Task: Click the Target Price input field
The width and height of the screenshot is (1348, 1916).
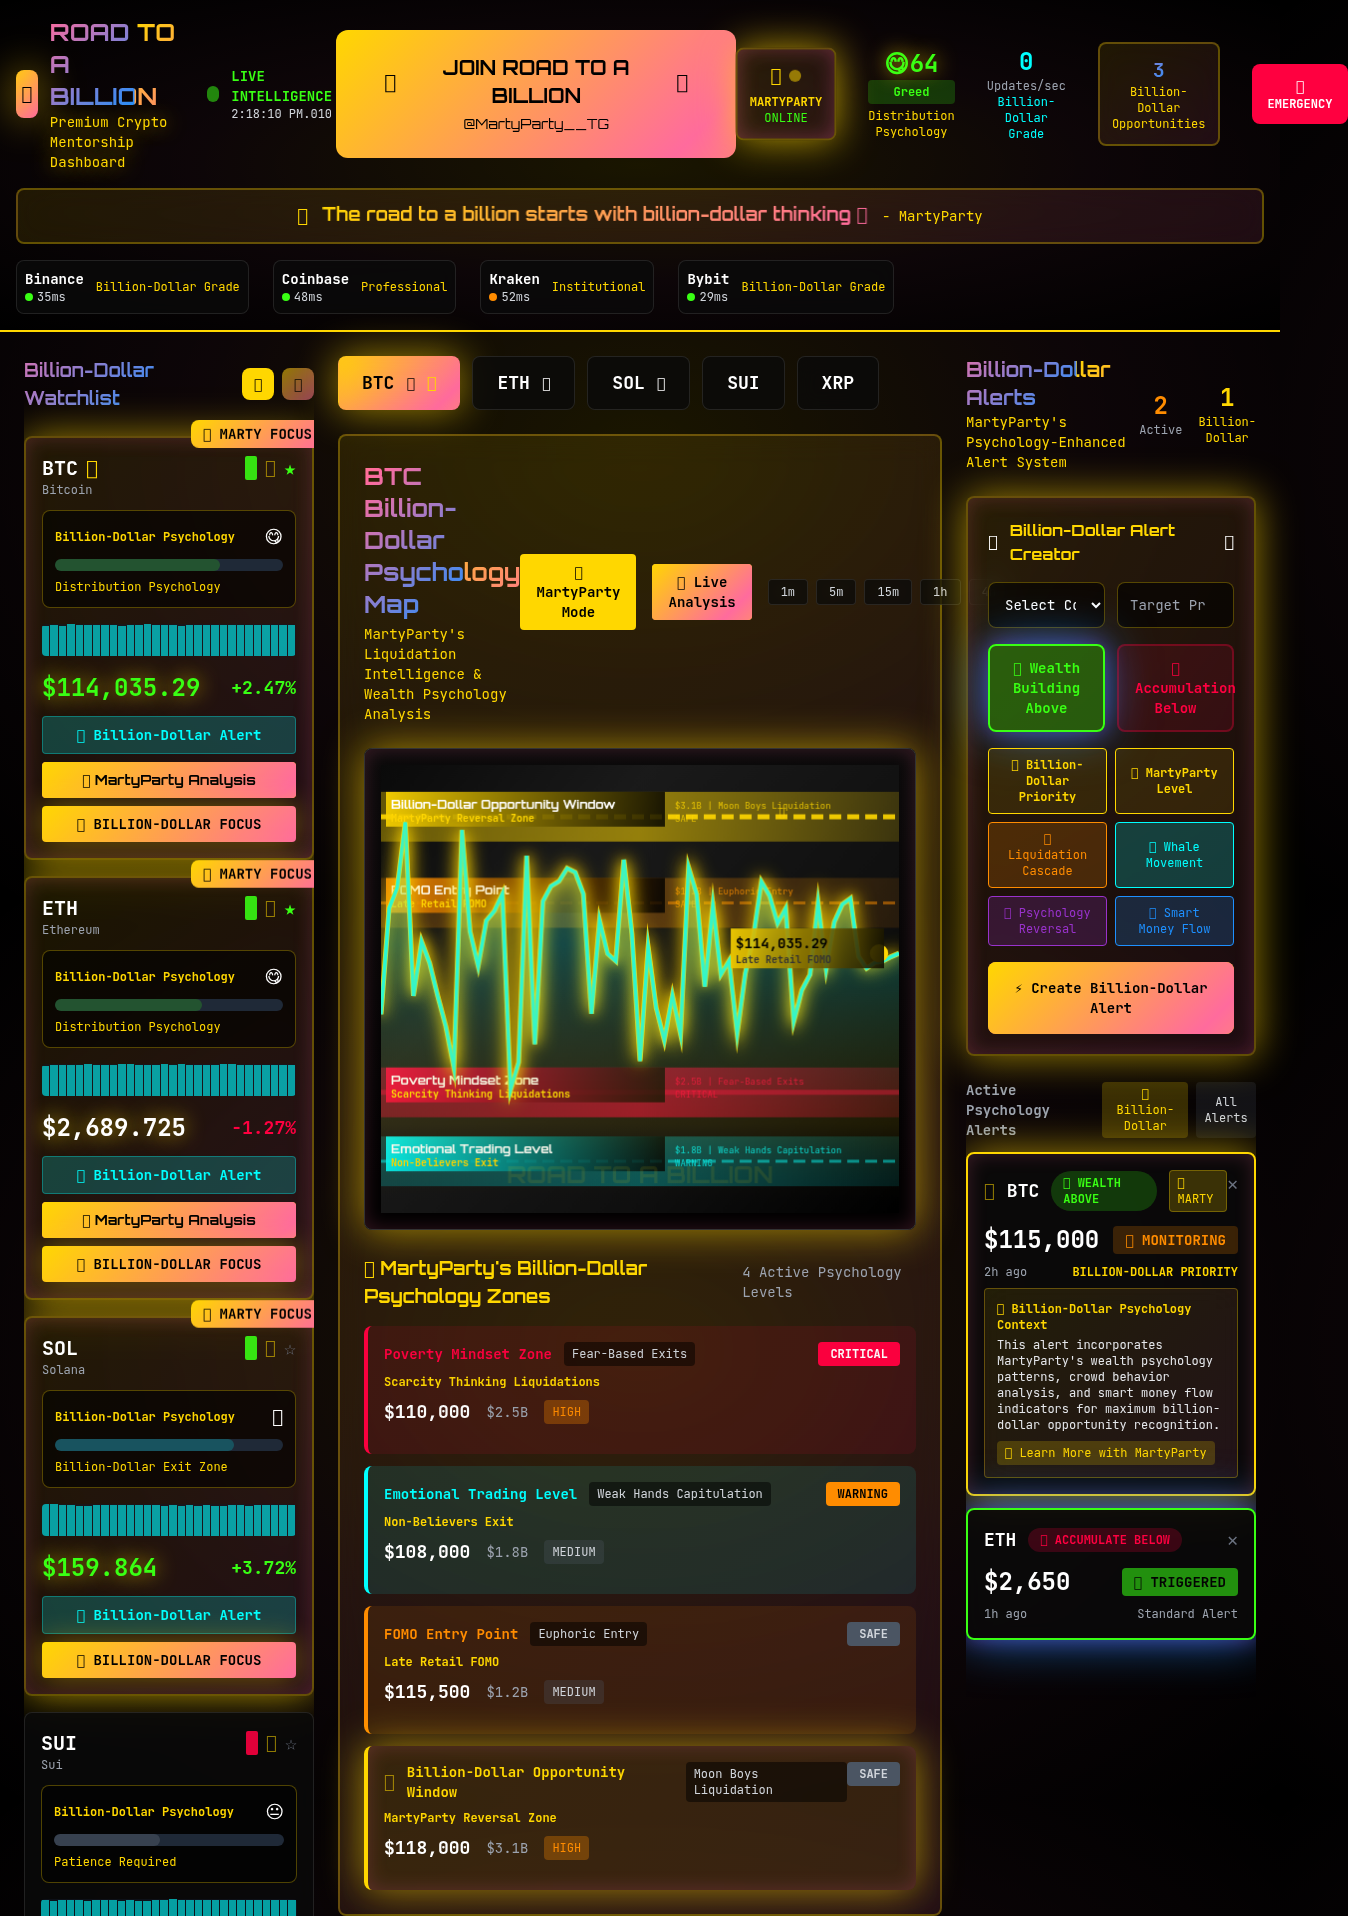Action: point(1174,605)
